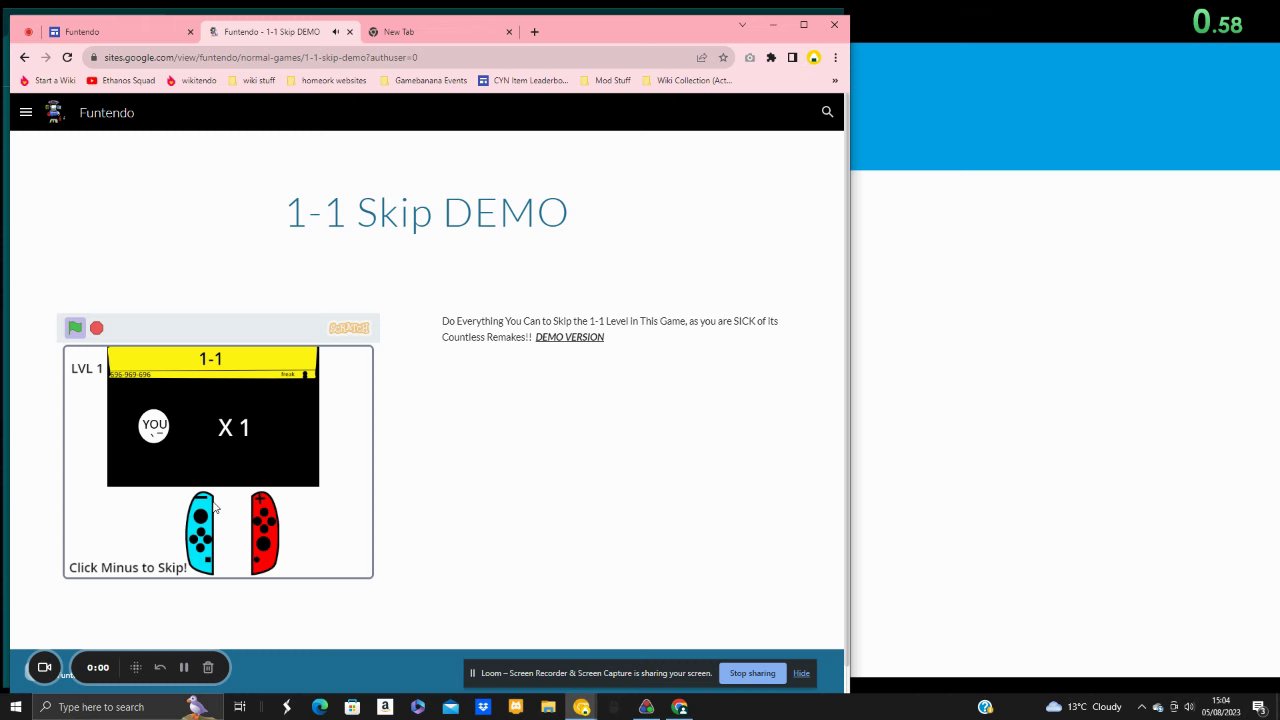Expand the hidden bookmarks overflow chevron

coord(835,81)
